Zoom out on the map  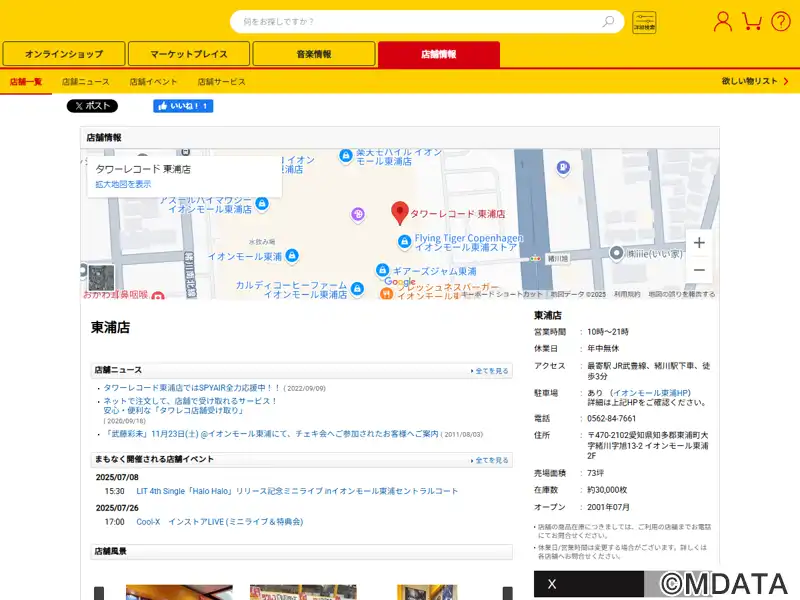click(x=699, y=270)
